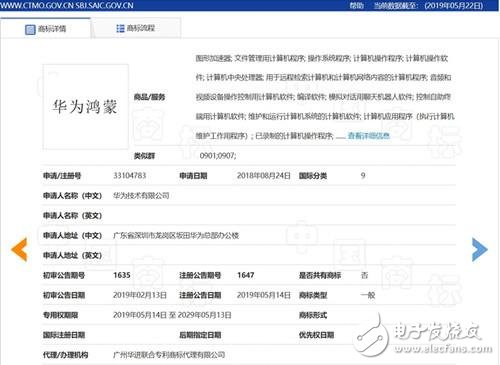The width and height of the screenshot is (500, 365).
Task: Click the orange previous arrow
Action: pos(19,249)
